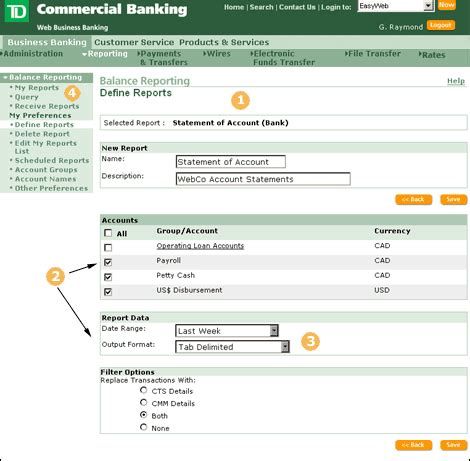
Task: Uncheck the Payroll account checkbox
Action: pos(108,262)
